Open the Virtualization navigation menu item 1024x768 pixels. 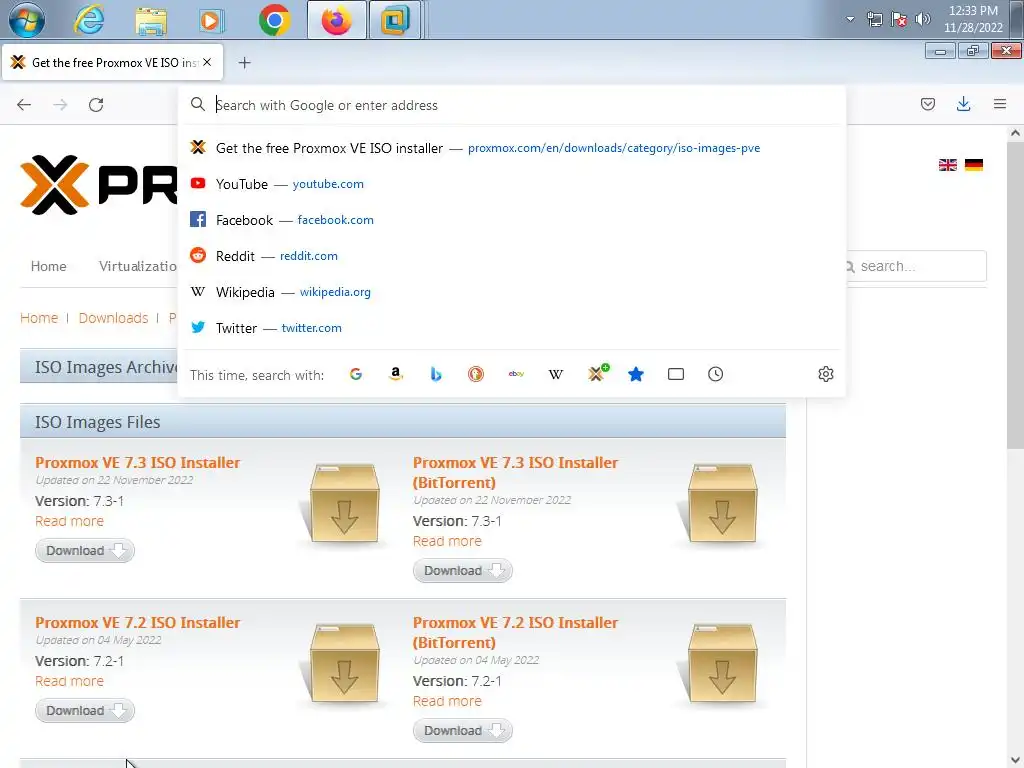point(138,266)
